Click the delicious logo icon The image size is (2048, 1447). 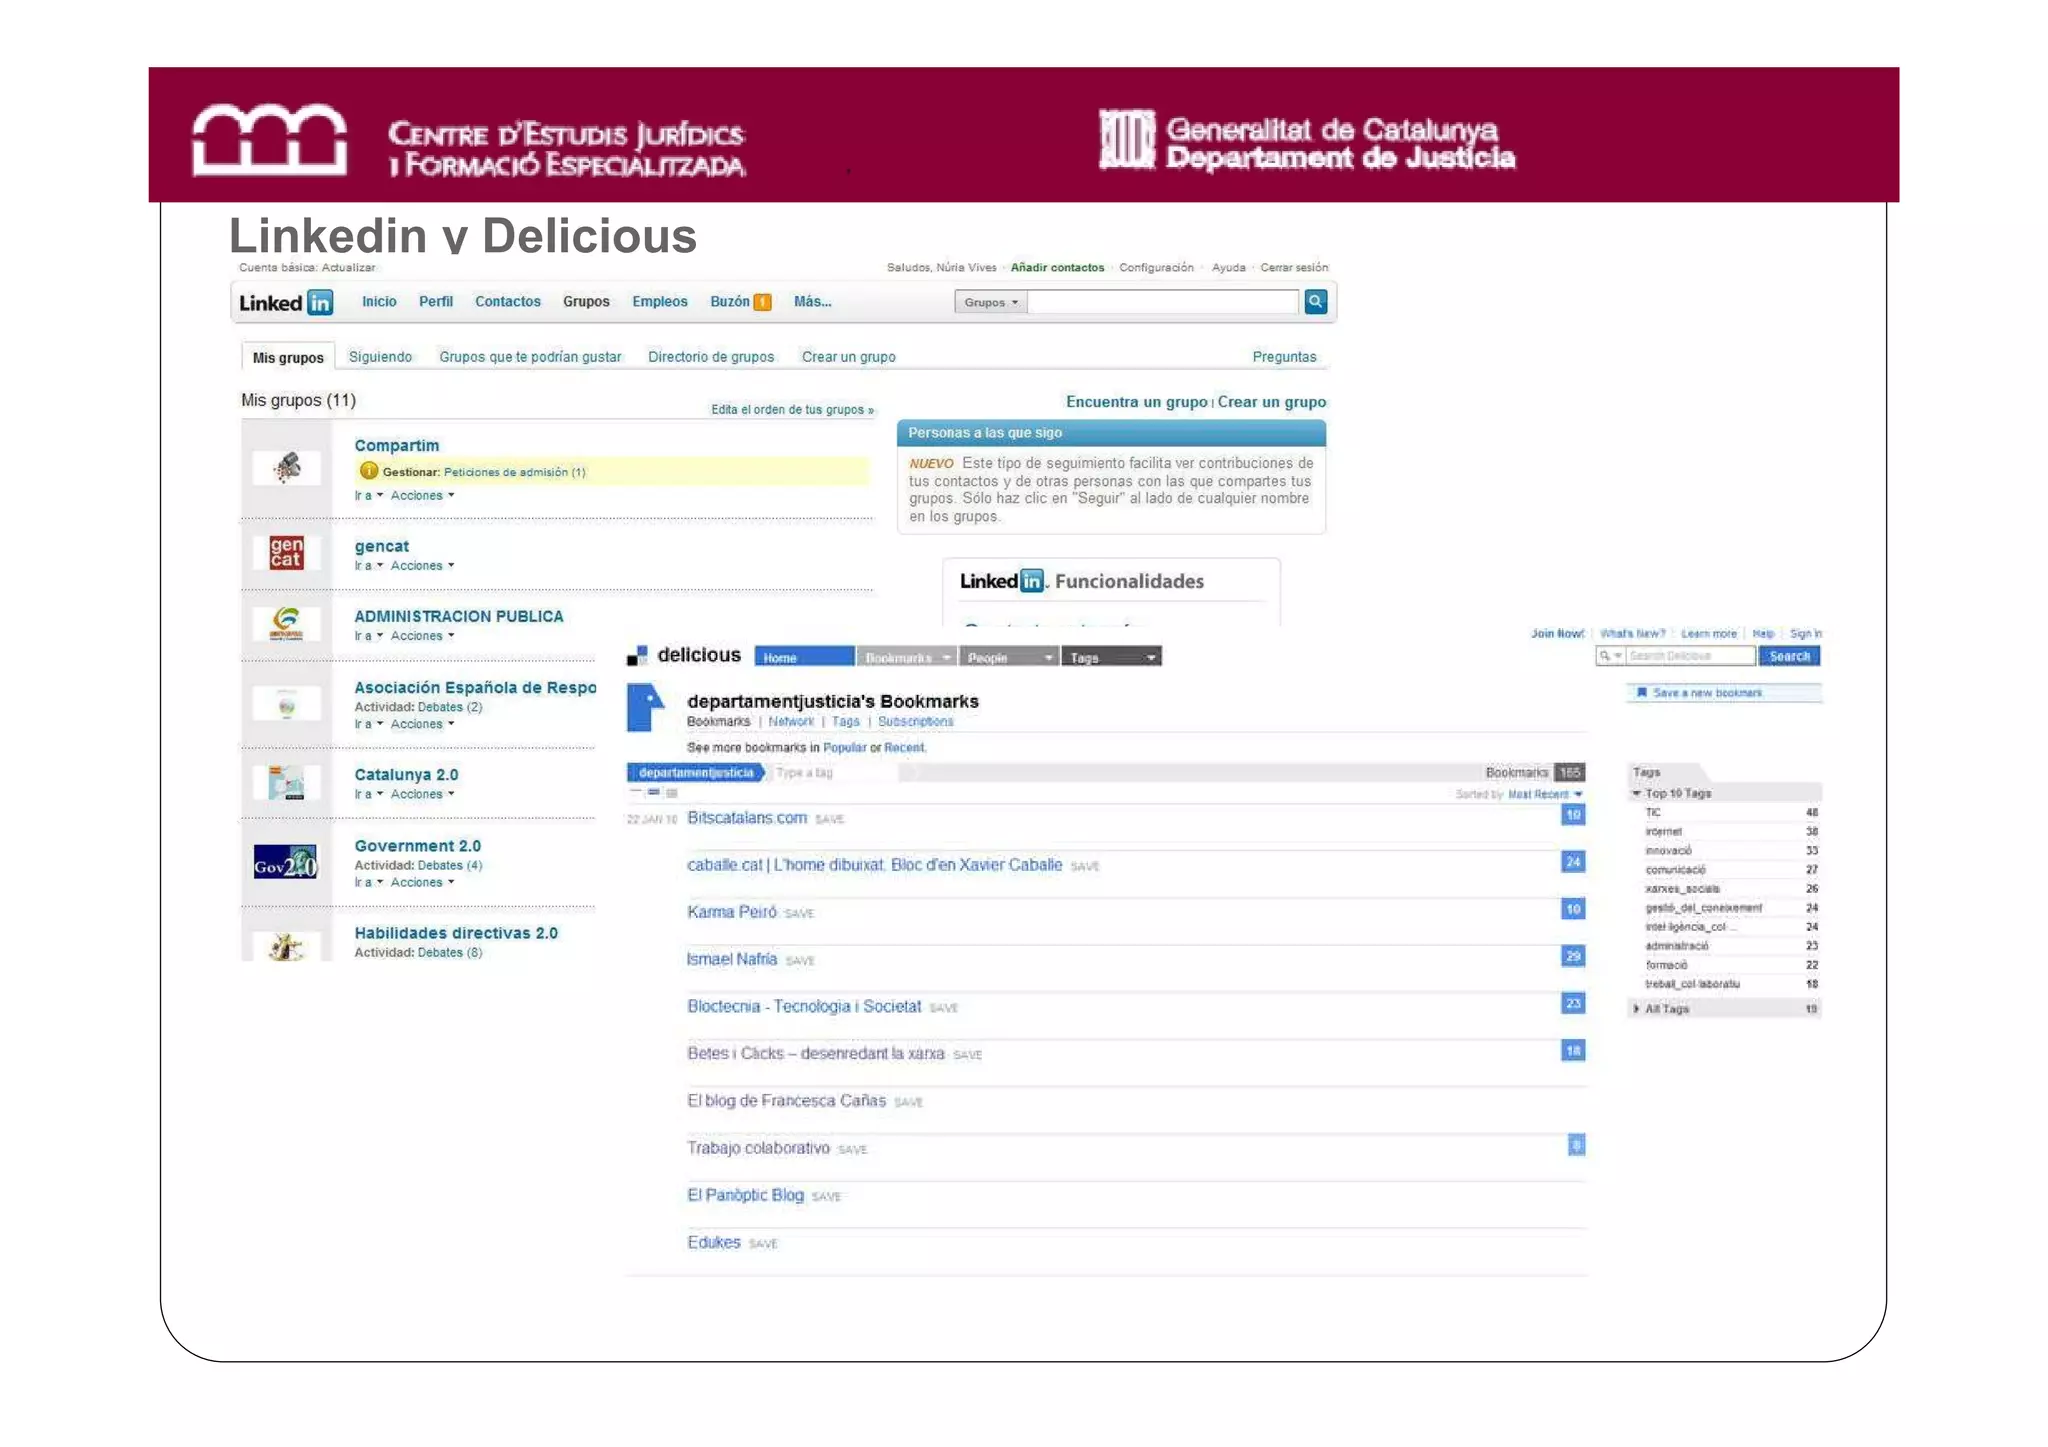637,656
